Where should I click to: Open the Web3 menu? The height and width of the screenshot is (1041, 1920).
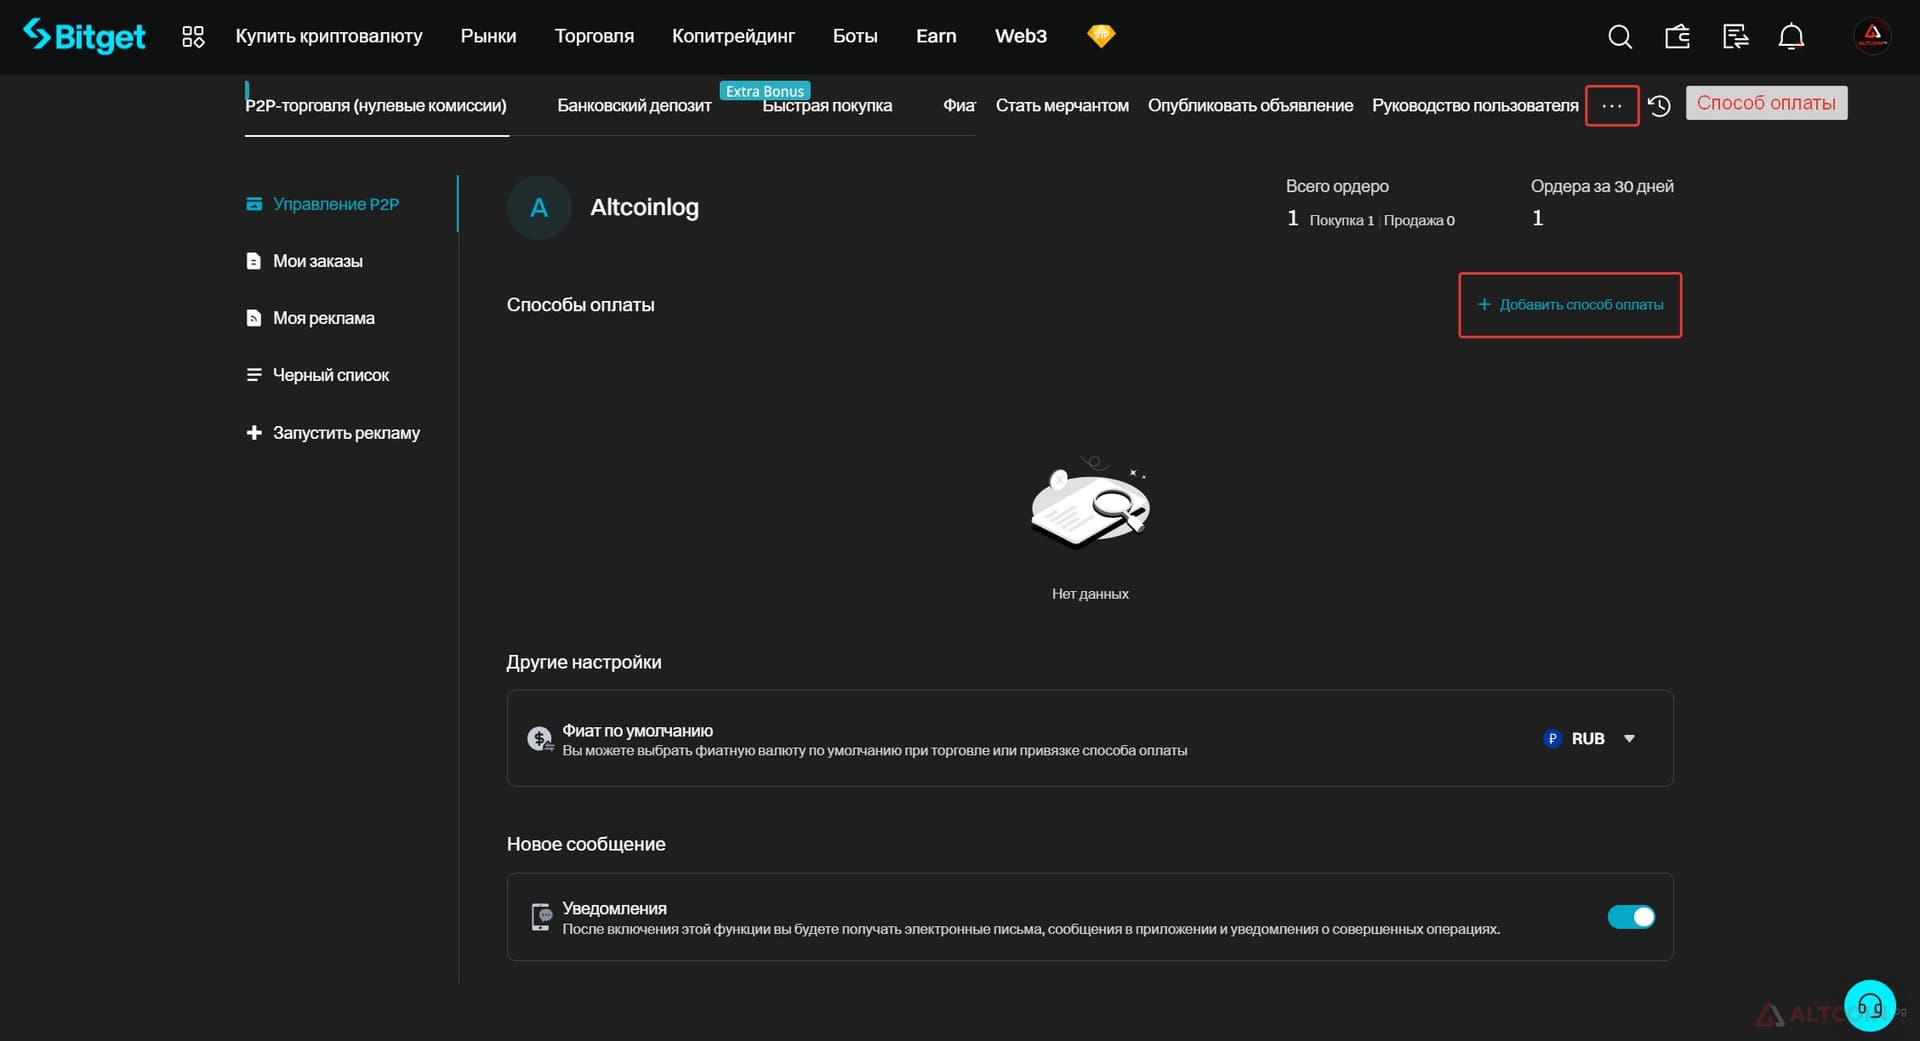pos(1021,36)
